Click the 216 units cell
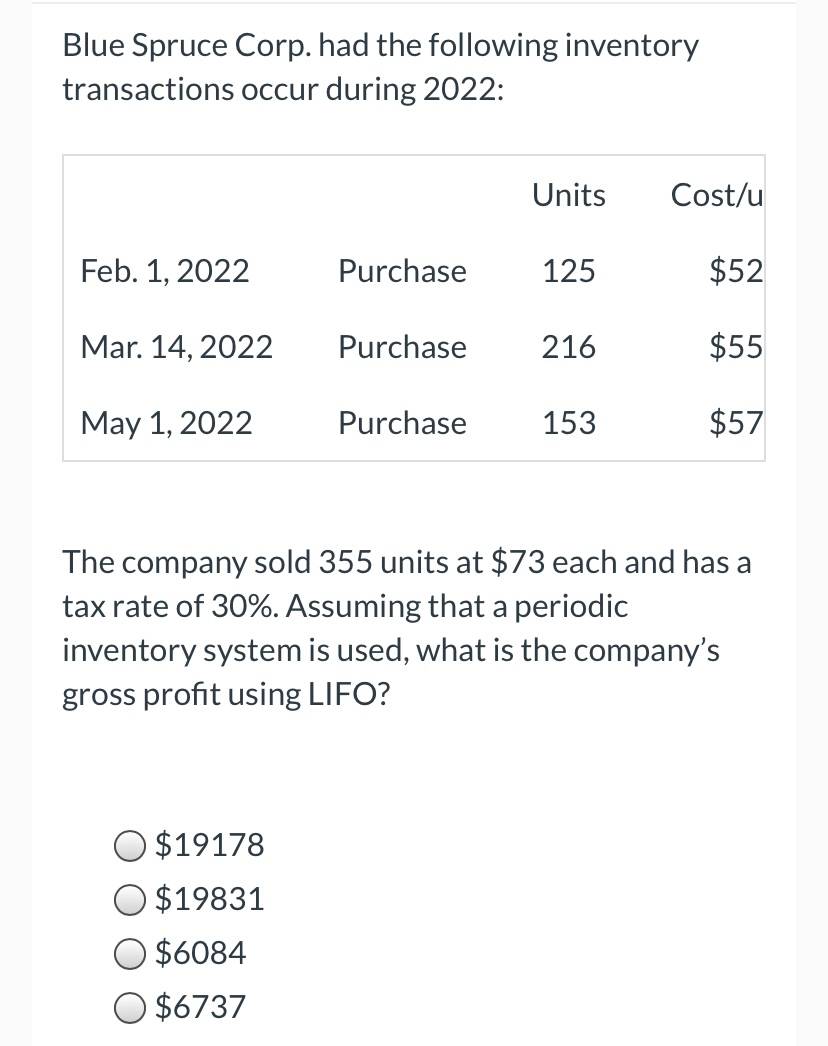The image size is (828, 1046). pyautogui.click(x=569, y=348)
